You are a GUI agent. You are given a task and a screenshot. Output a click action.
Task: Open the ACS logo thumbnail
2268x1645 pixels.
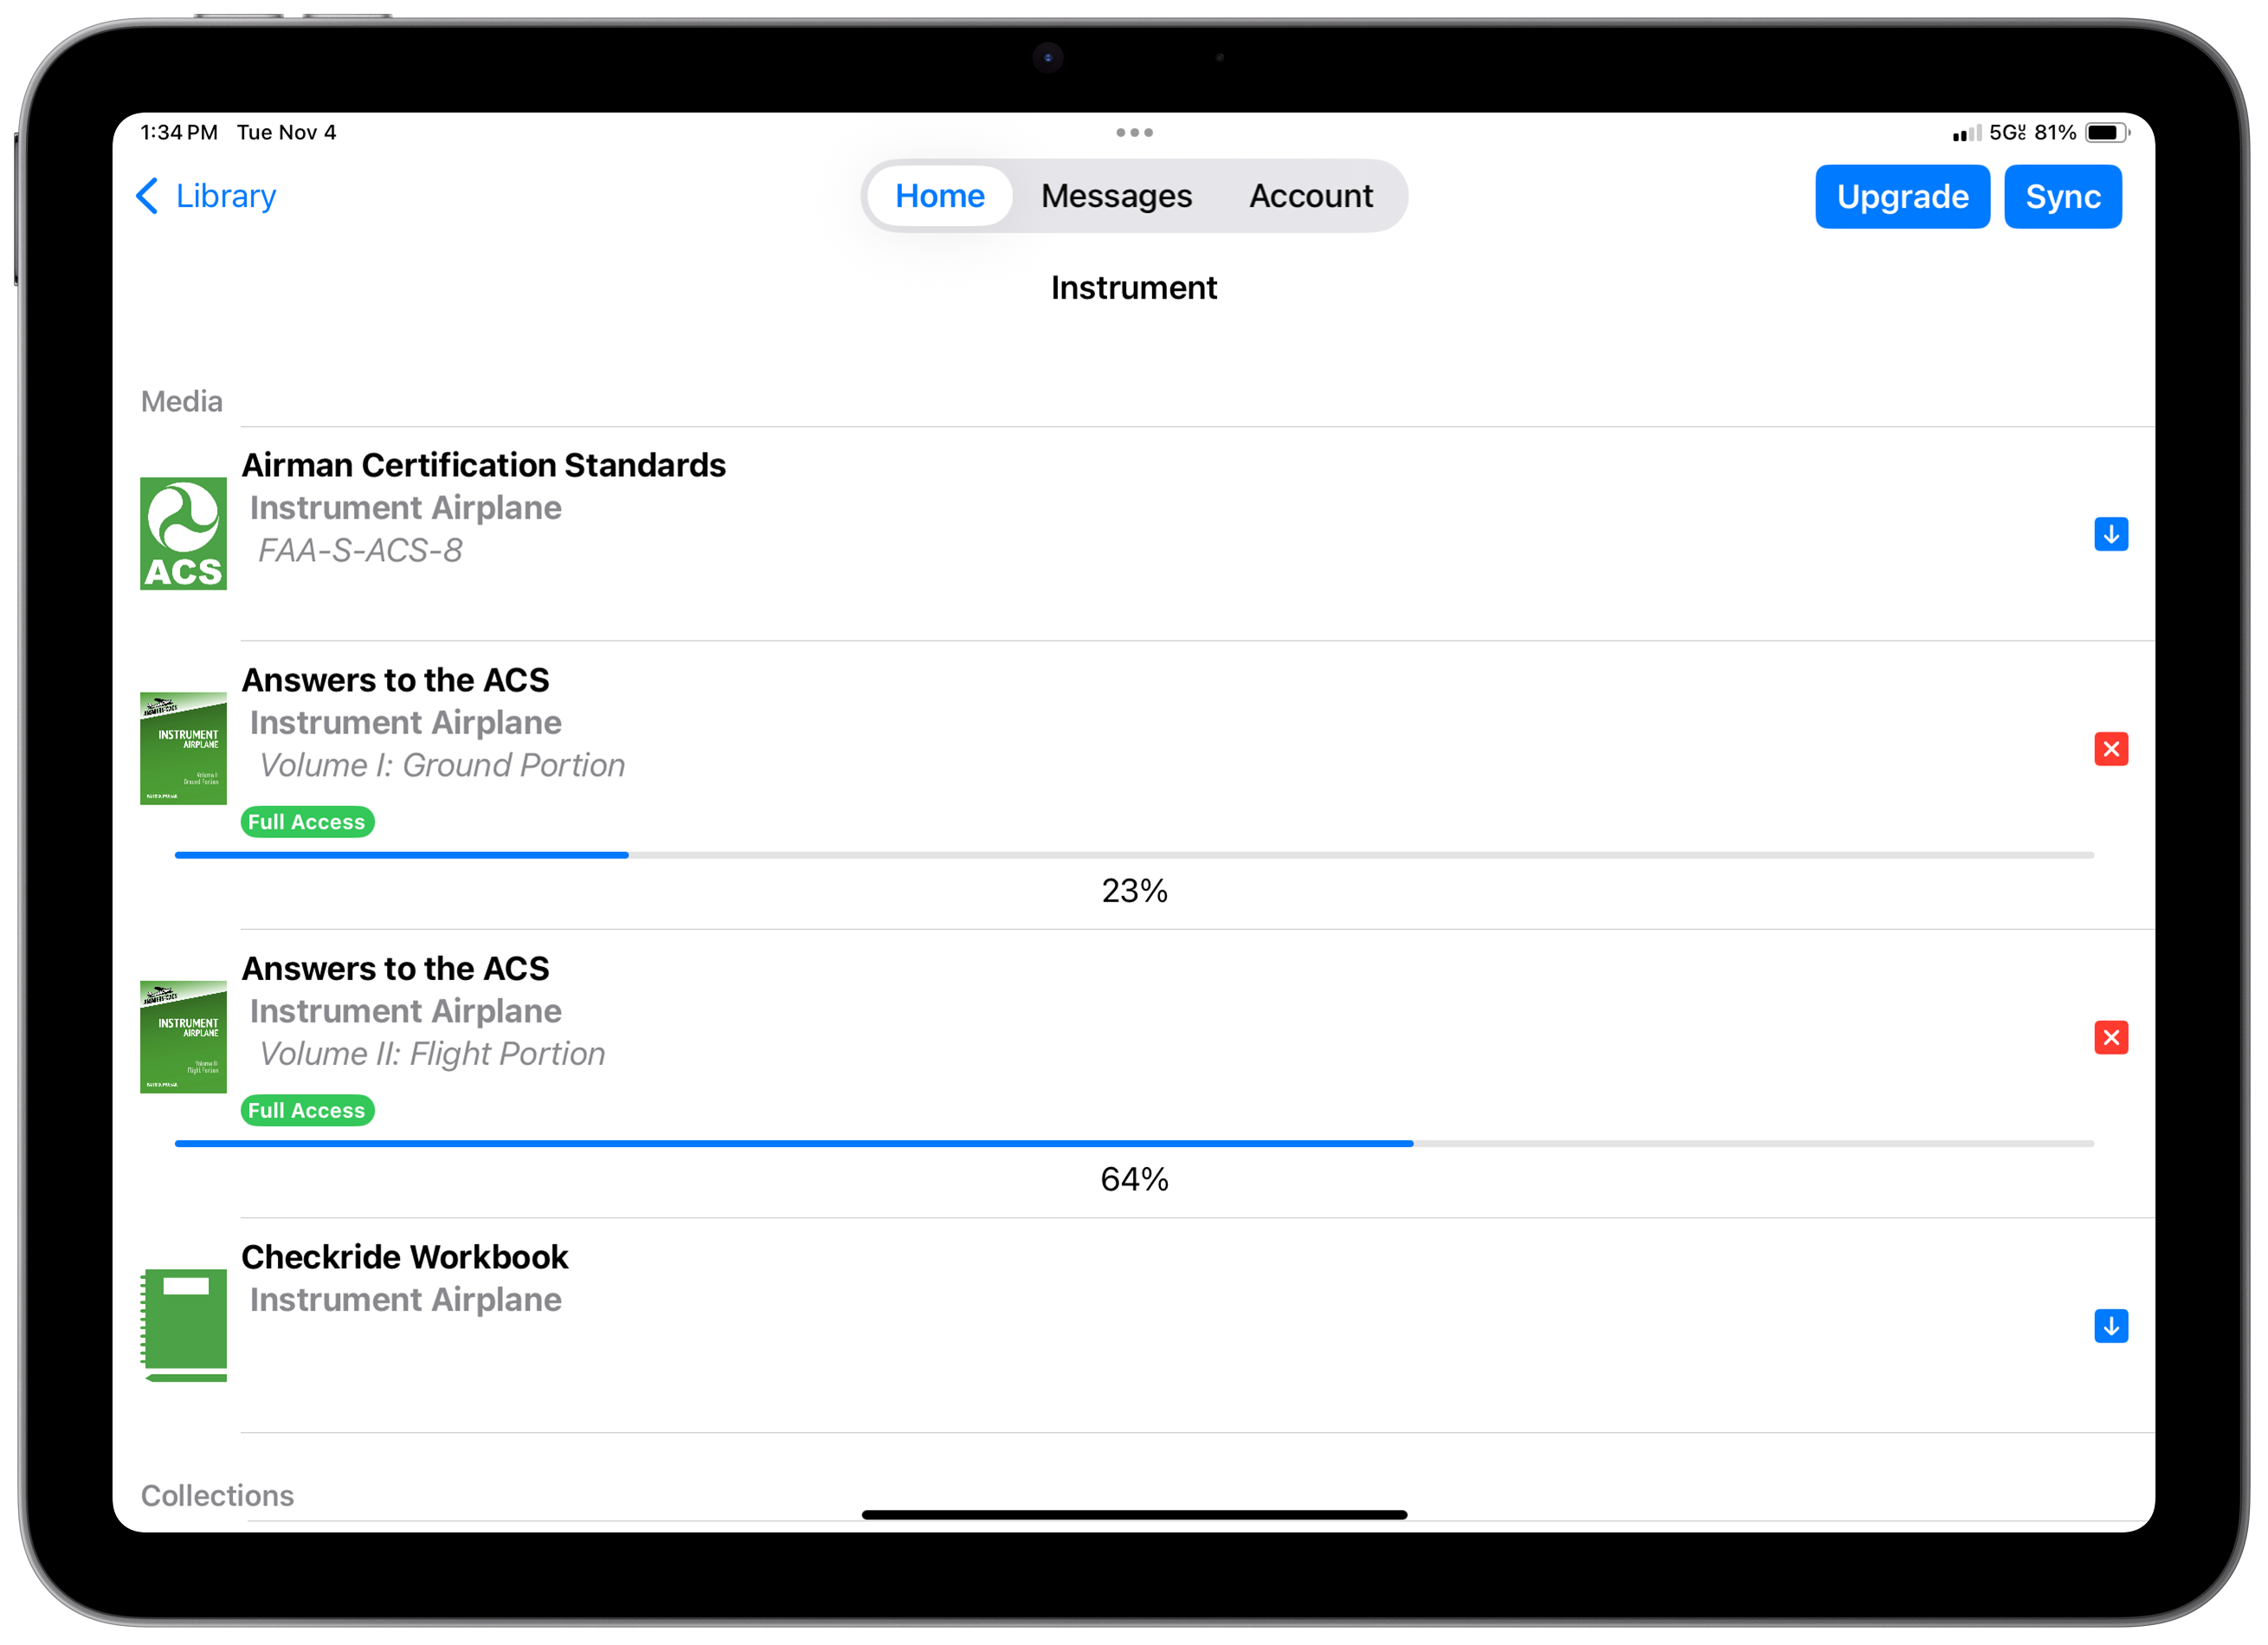(183, 533)
